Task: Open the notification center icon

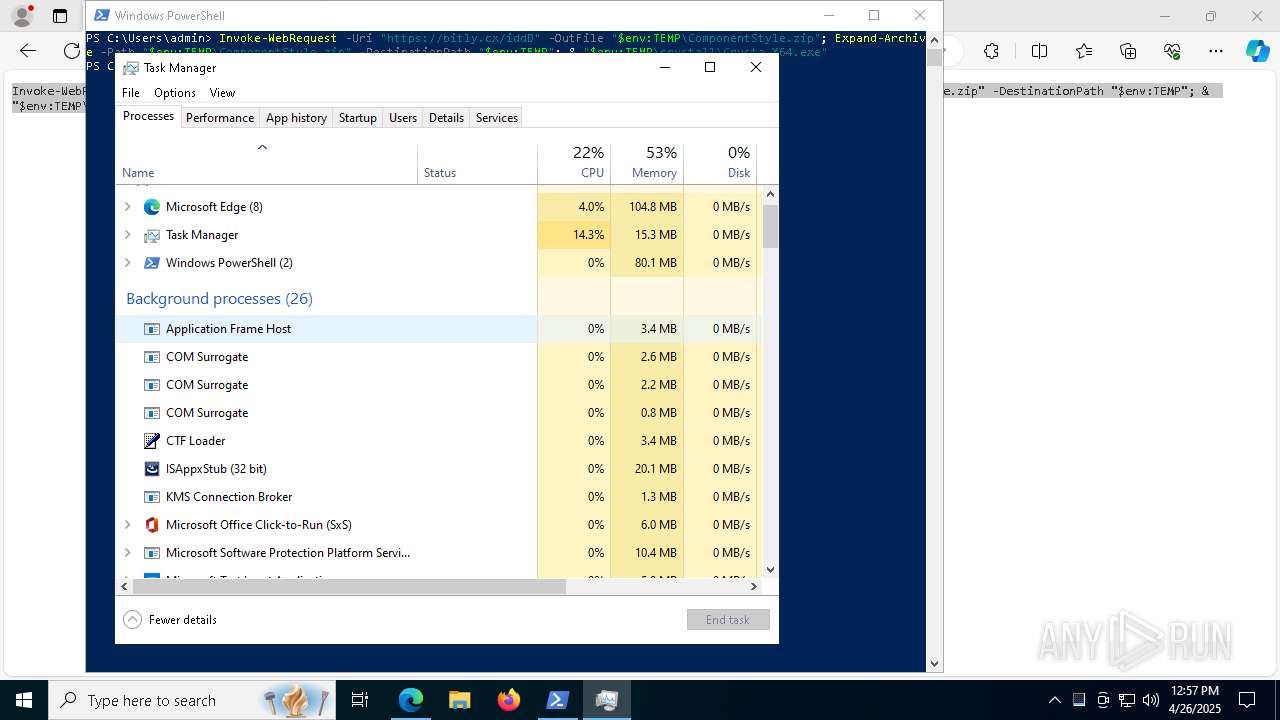Action: (1247, 700)
